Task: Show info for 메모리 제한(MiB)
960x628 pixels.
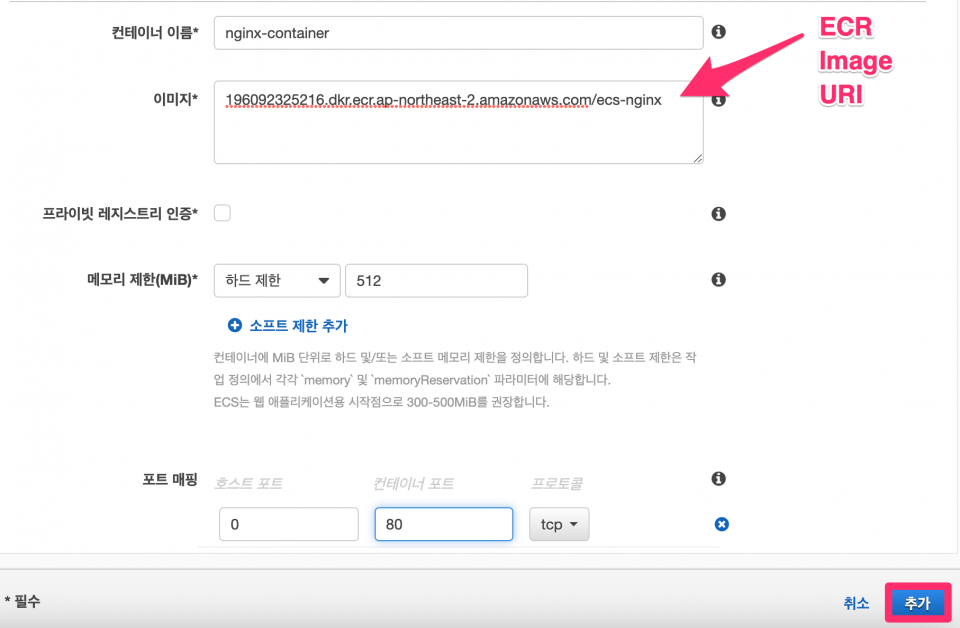Action: tap(719, 280)
